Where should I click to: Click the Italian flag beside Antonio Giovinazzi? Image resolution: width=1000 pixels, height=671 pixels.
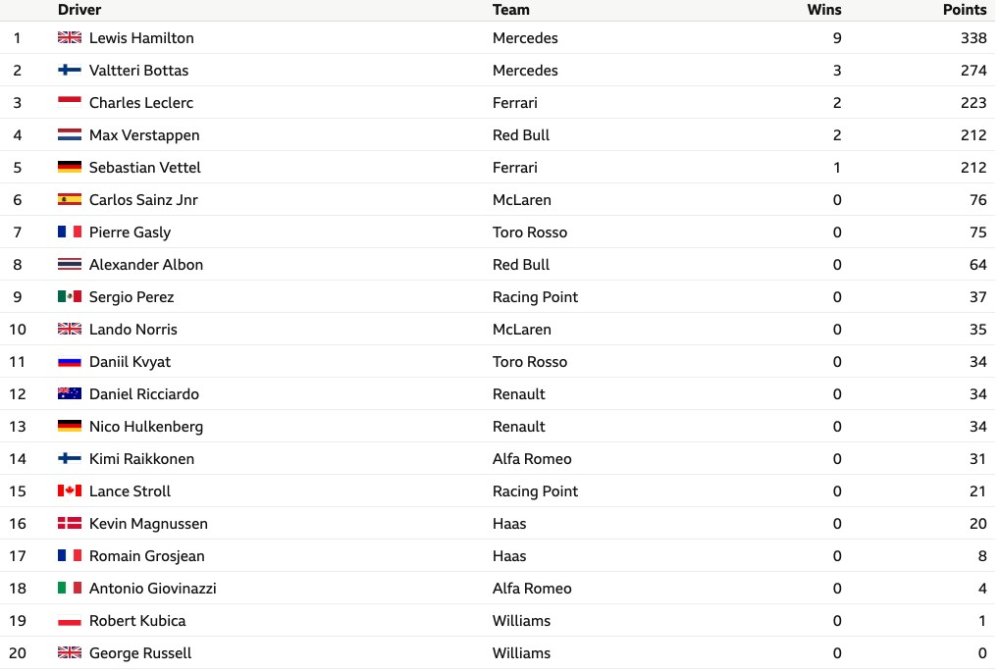(70, 587)
